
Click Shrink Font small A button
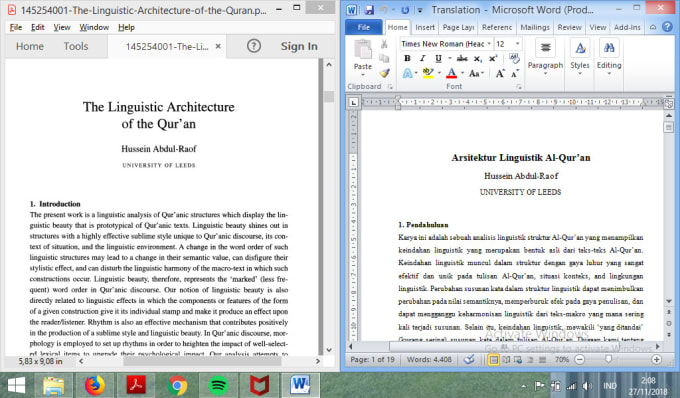(x=514, y=74)
